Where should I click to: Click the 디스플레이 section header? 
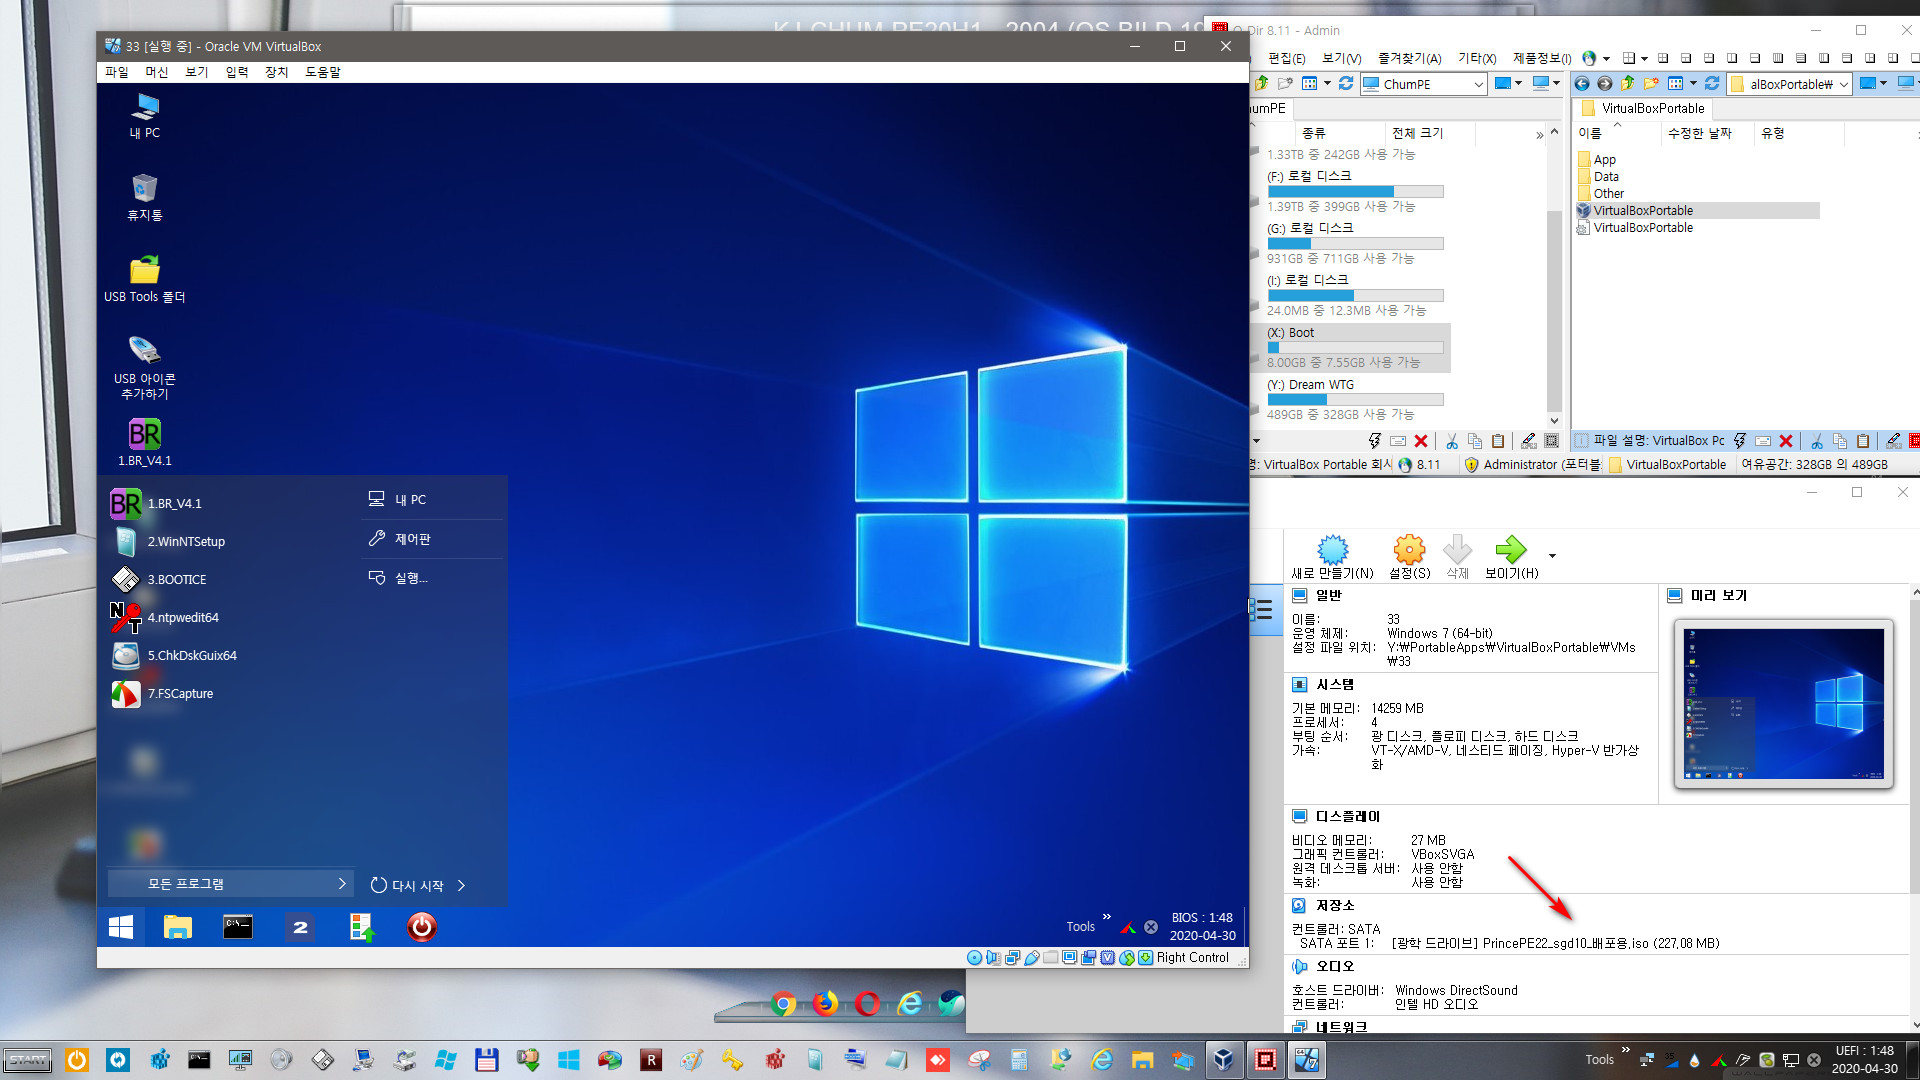1347,816
